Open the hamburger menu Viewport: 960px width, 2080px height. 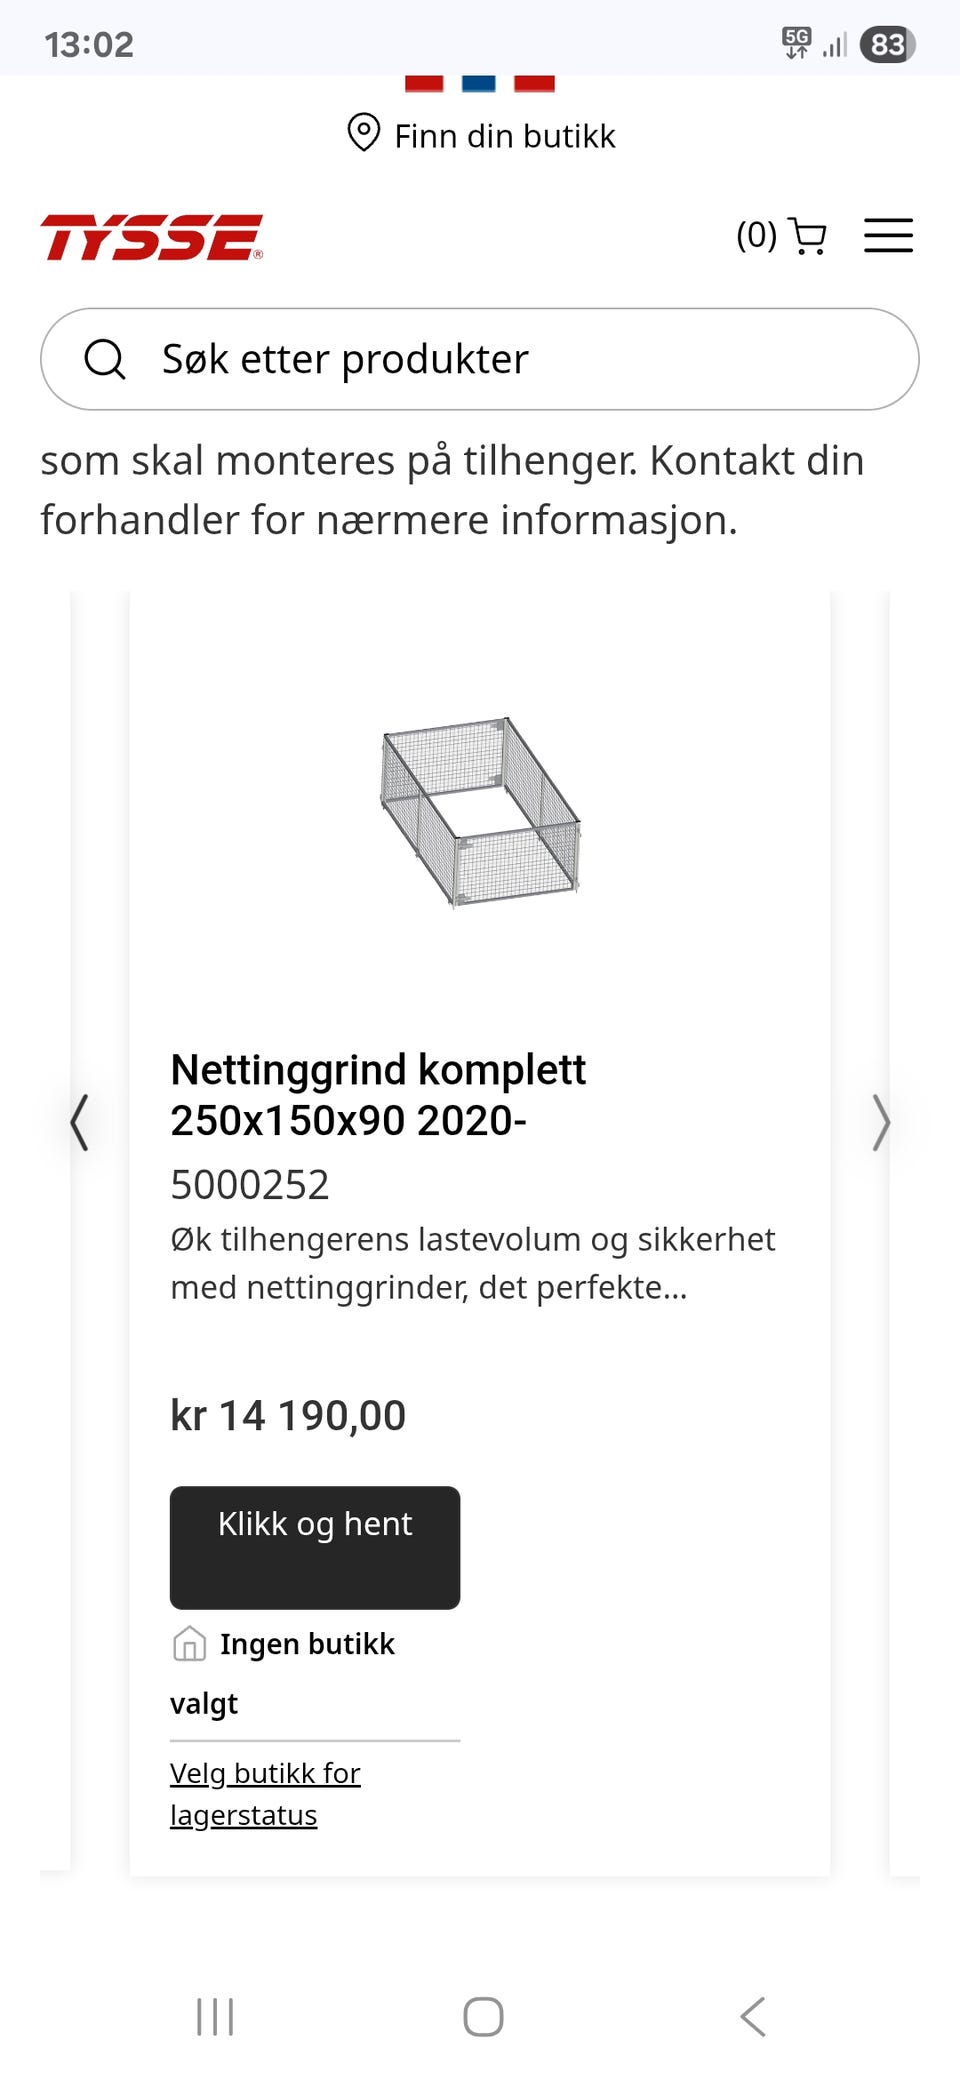(888, 236)
